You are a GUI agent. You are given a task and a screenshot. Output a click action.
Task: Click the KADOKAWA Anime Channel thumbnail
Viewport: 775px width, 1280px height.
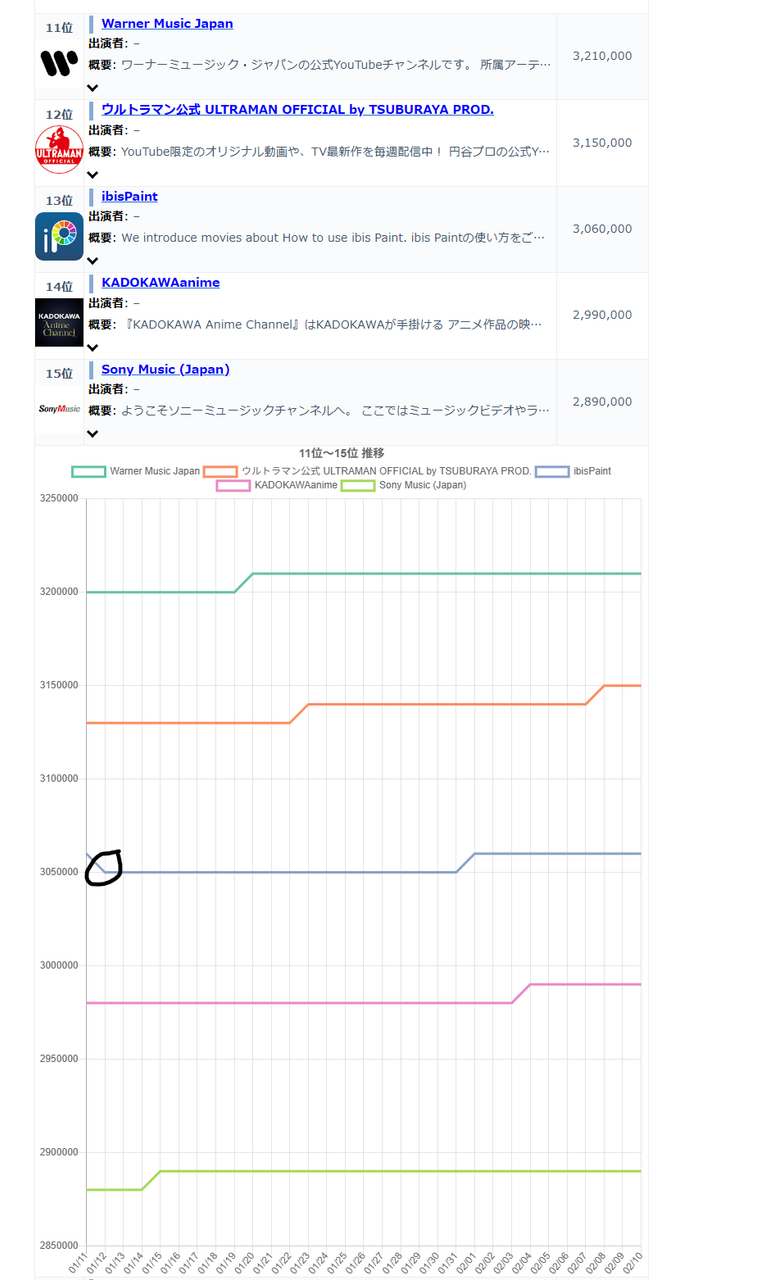(x=59, y=322)
